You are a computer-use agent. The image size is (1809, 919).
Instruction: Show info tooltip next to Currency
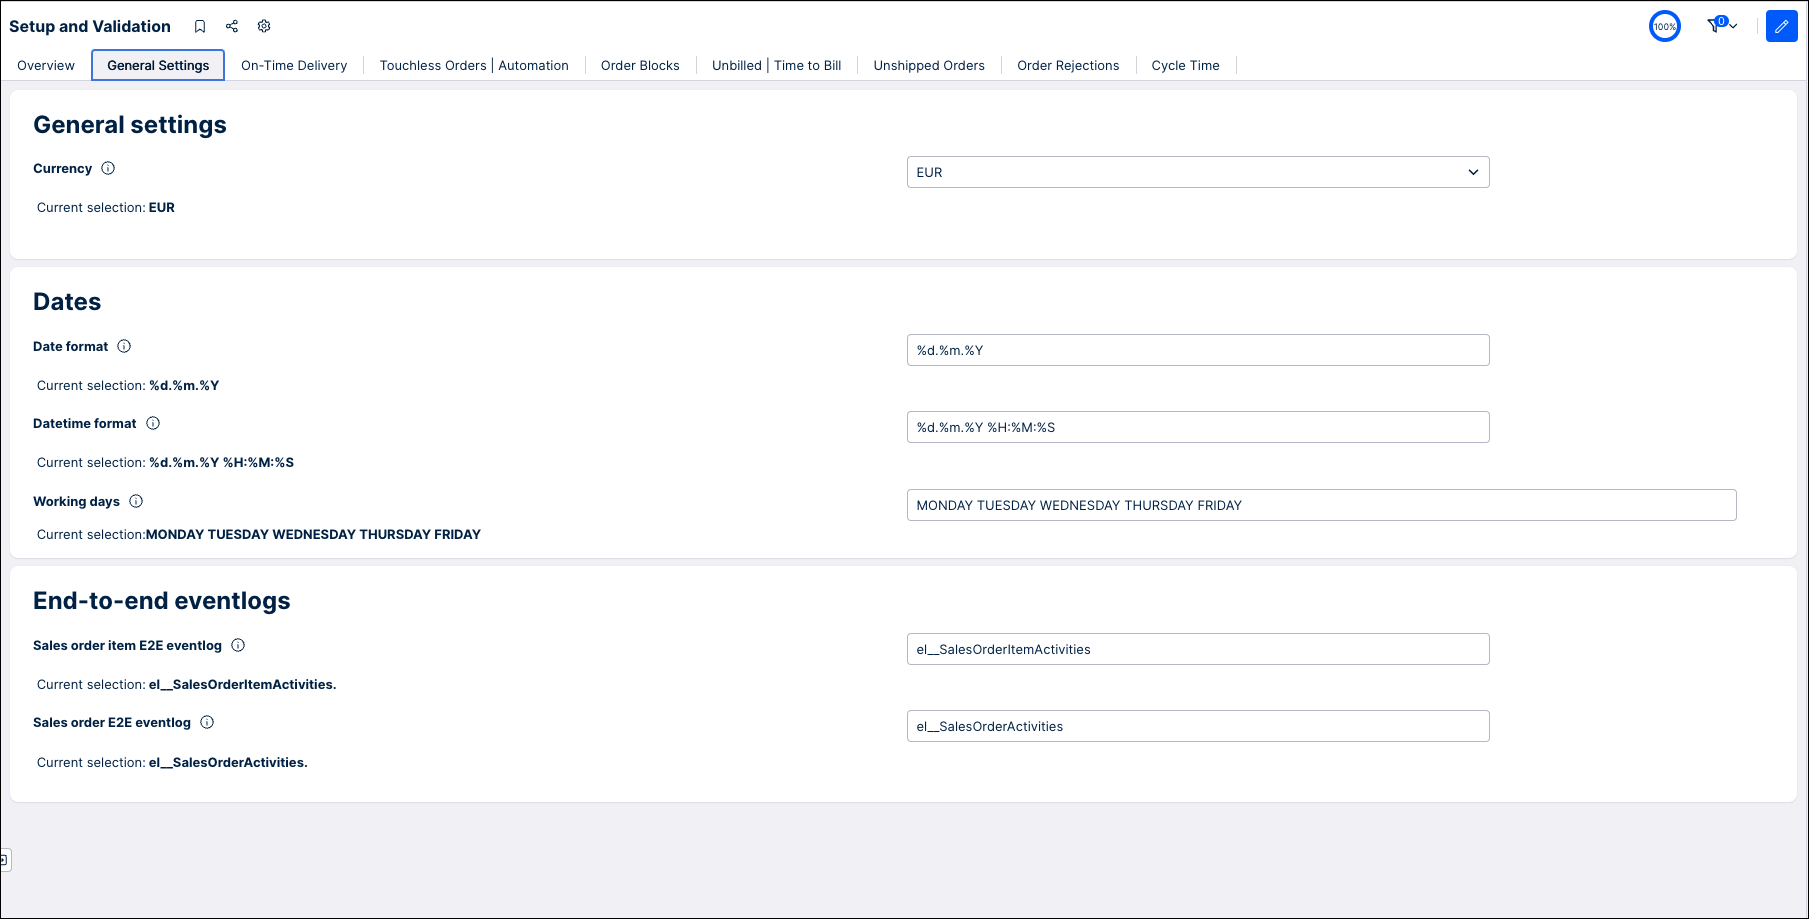(x=108, y=168)
